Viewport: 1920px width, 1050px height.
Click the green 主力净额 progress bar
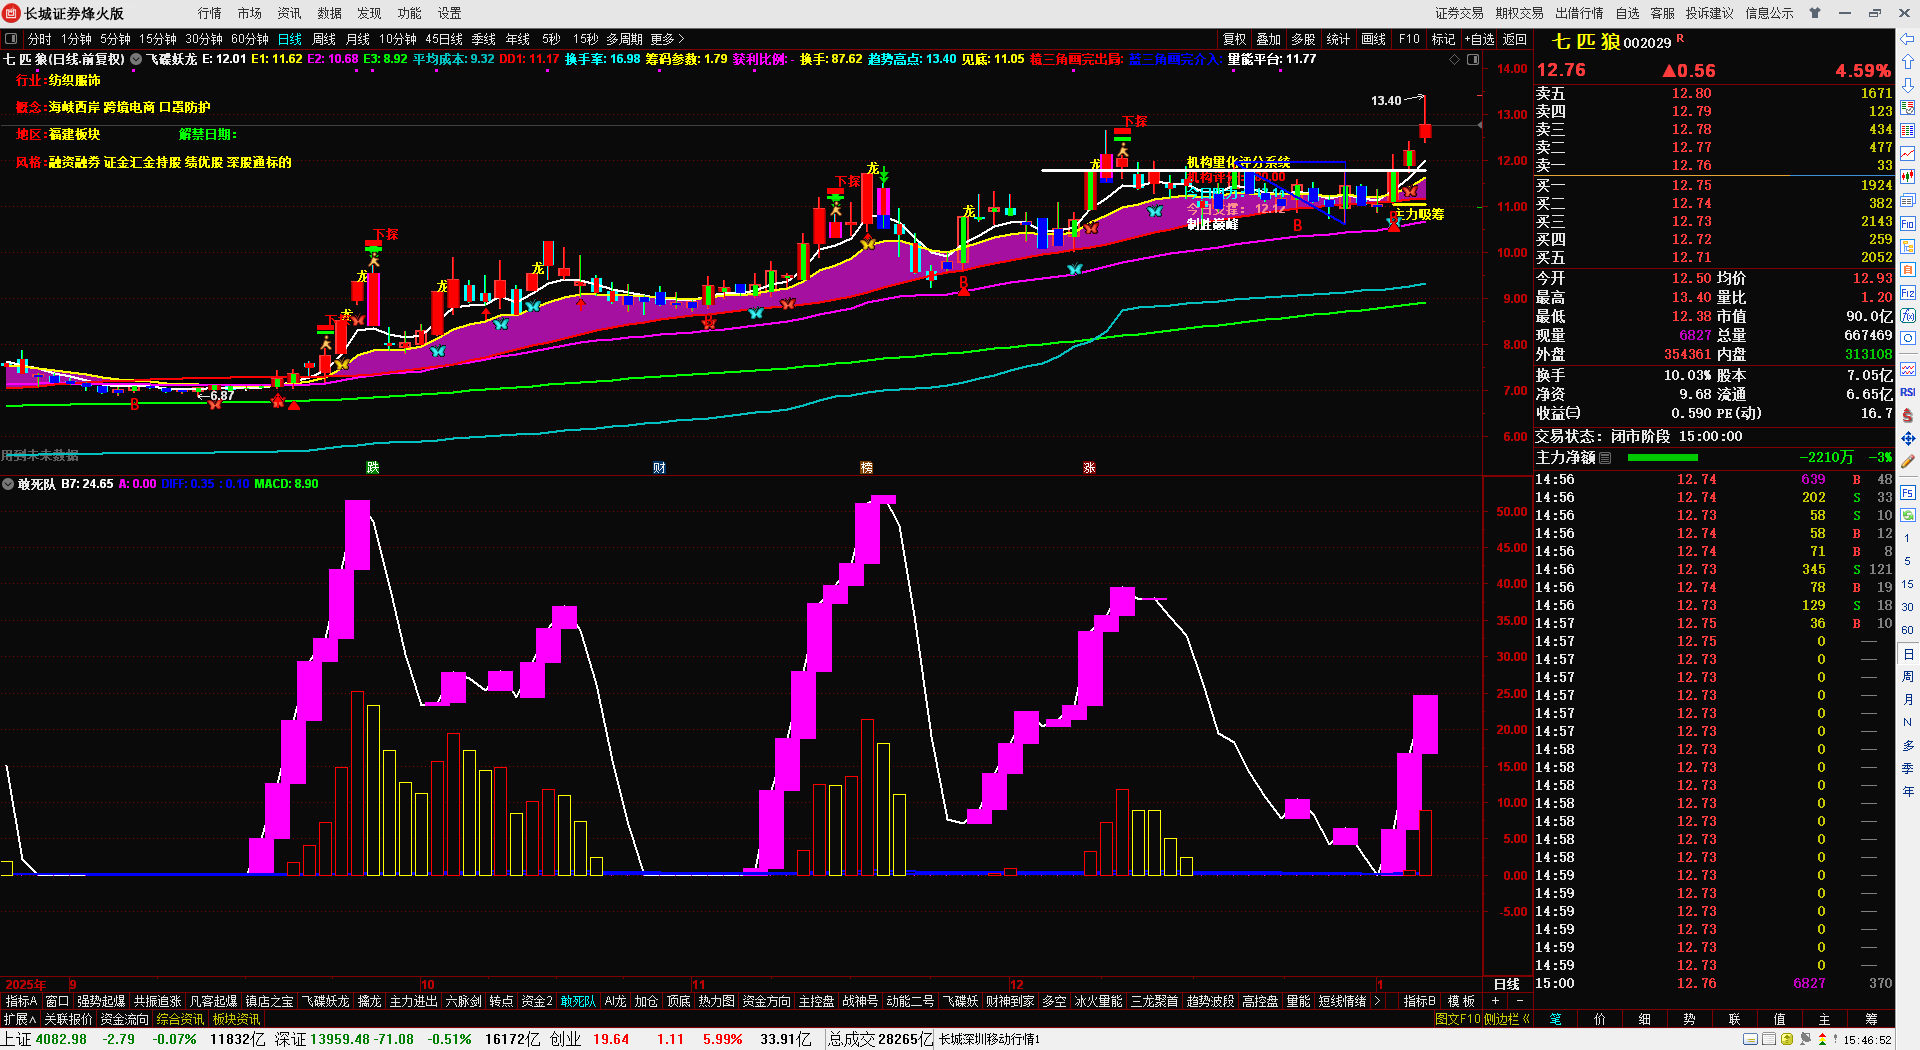[1663, 457]
